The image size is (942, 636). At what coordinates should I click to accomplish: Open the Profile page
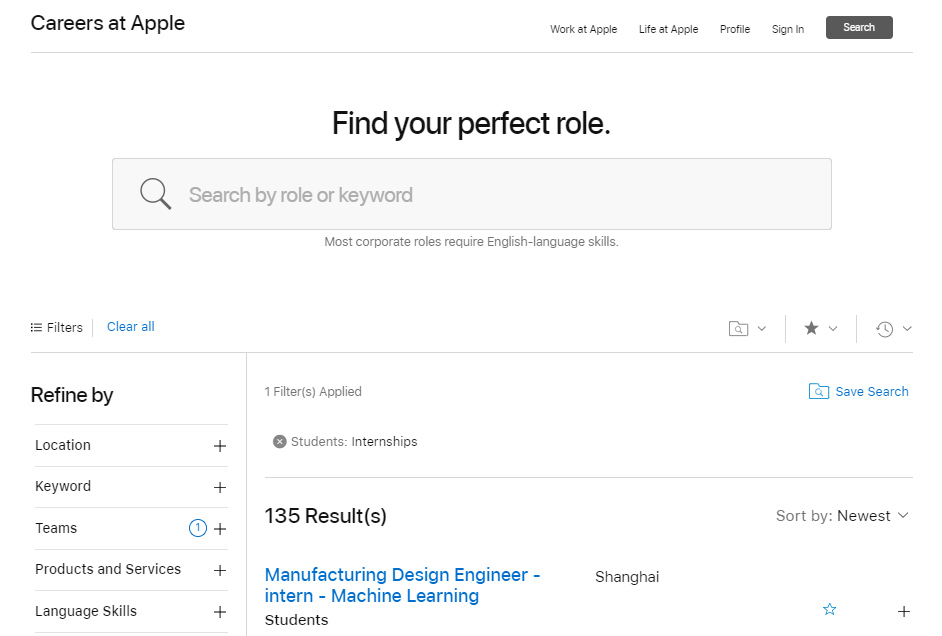735,29
